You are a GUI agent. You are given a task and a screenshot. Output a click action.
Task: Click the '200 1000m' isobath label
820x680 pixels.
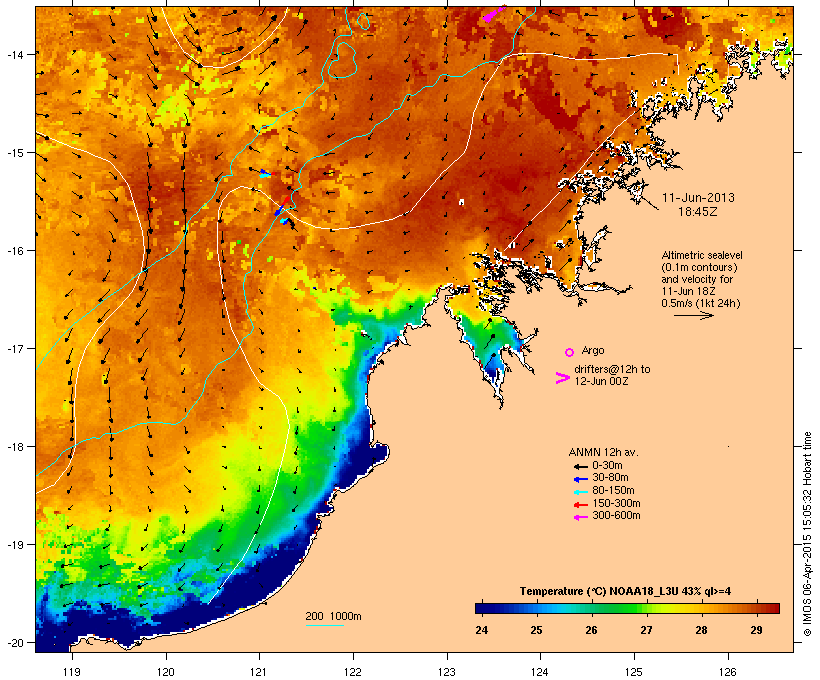(x=333, y=616)
